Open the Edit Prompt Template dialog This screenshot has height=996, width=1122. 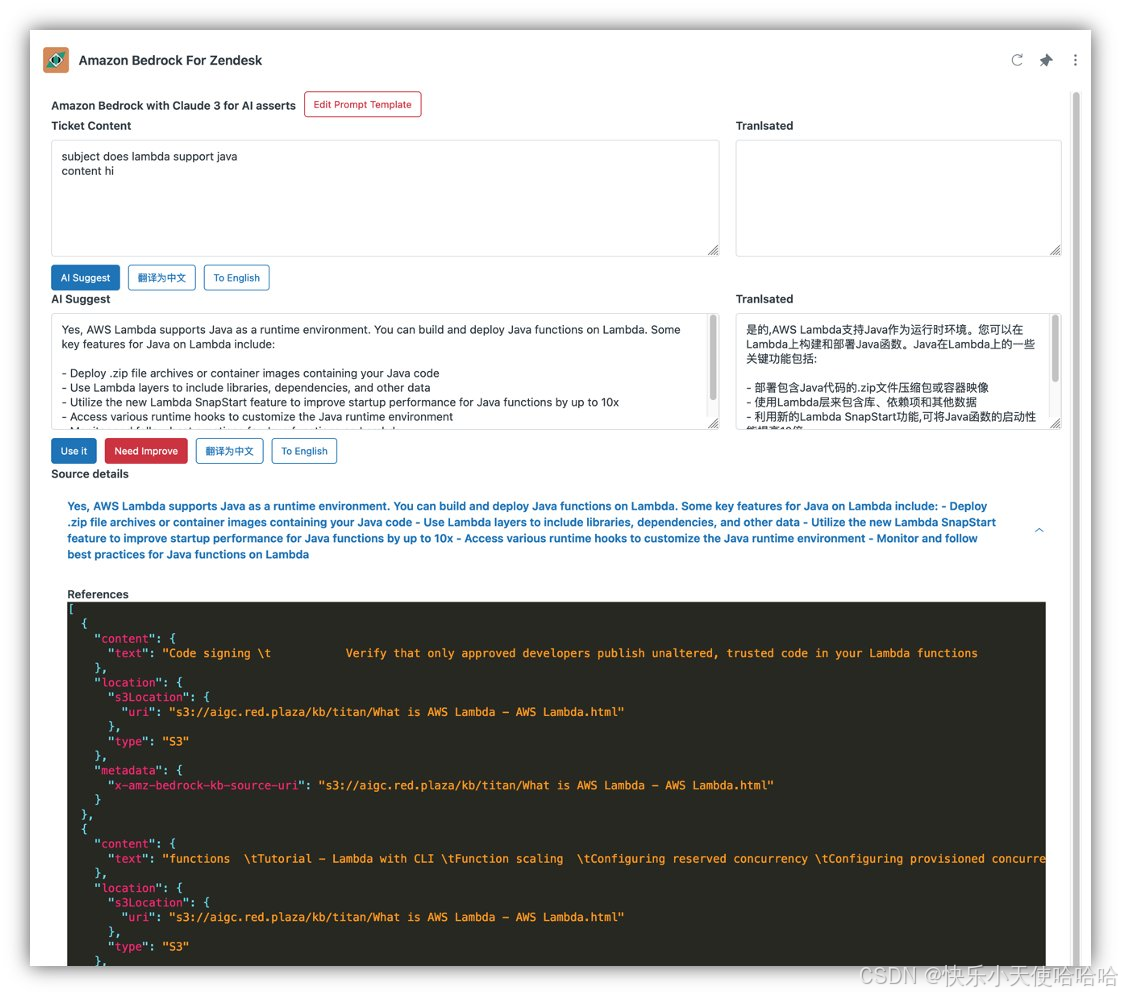pos(362,104)
